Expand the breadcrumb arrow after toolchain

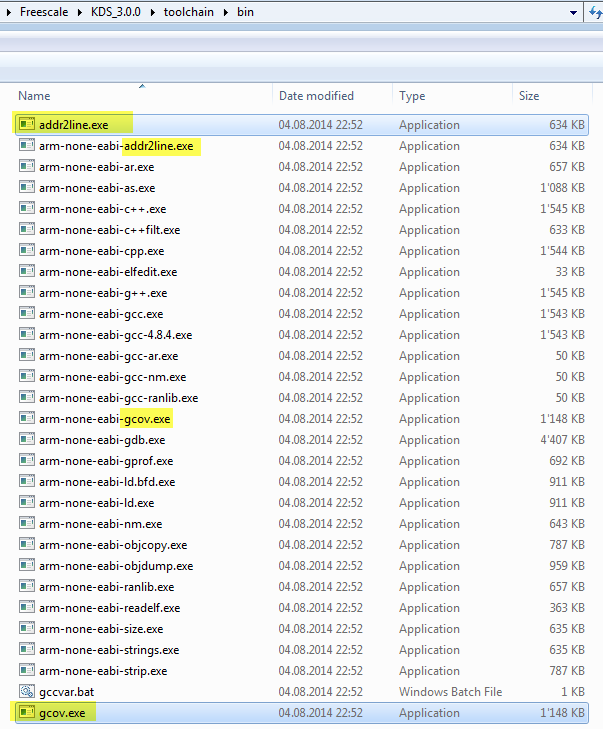coord(225,13)
